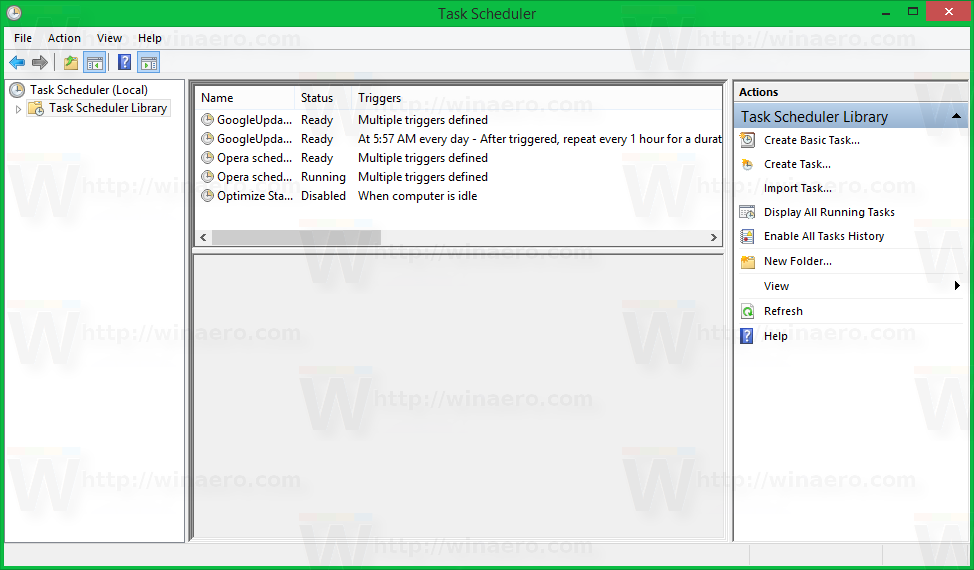
Task: Toggle Show/Hide Action Pane toolbar icon
Action: point(149,62)
